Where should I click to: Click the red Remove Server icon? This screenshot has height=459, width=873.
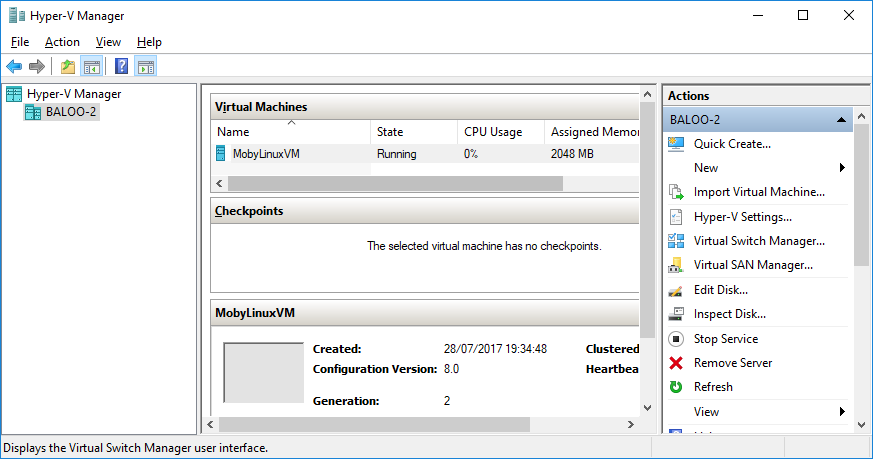coord(676,363)
